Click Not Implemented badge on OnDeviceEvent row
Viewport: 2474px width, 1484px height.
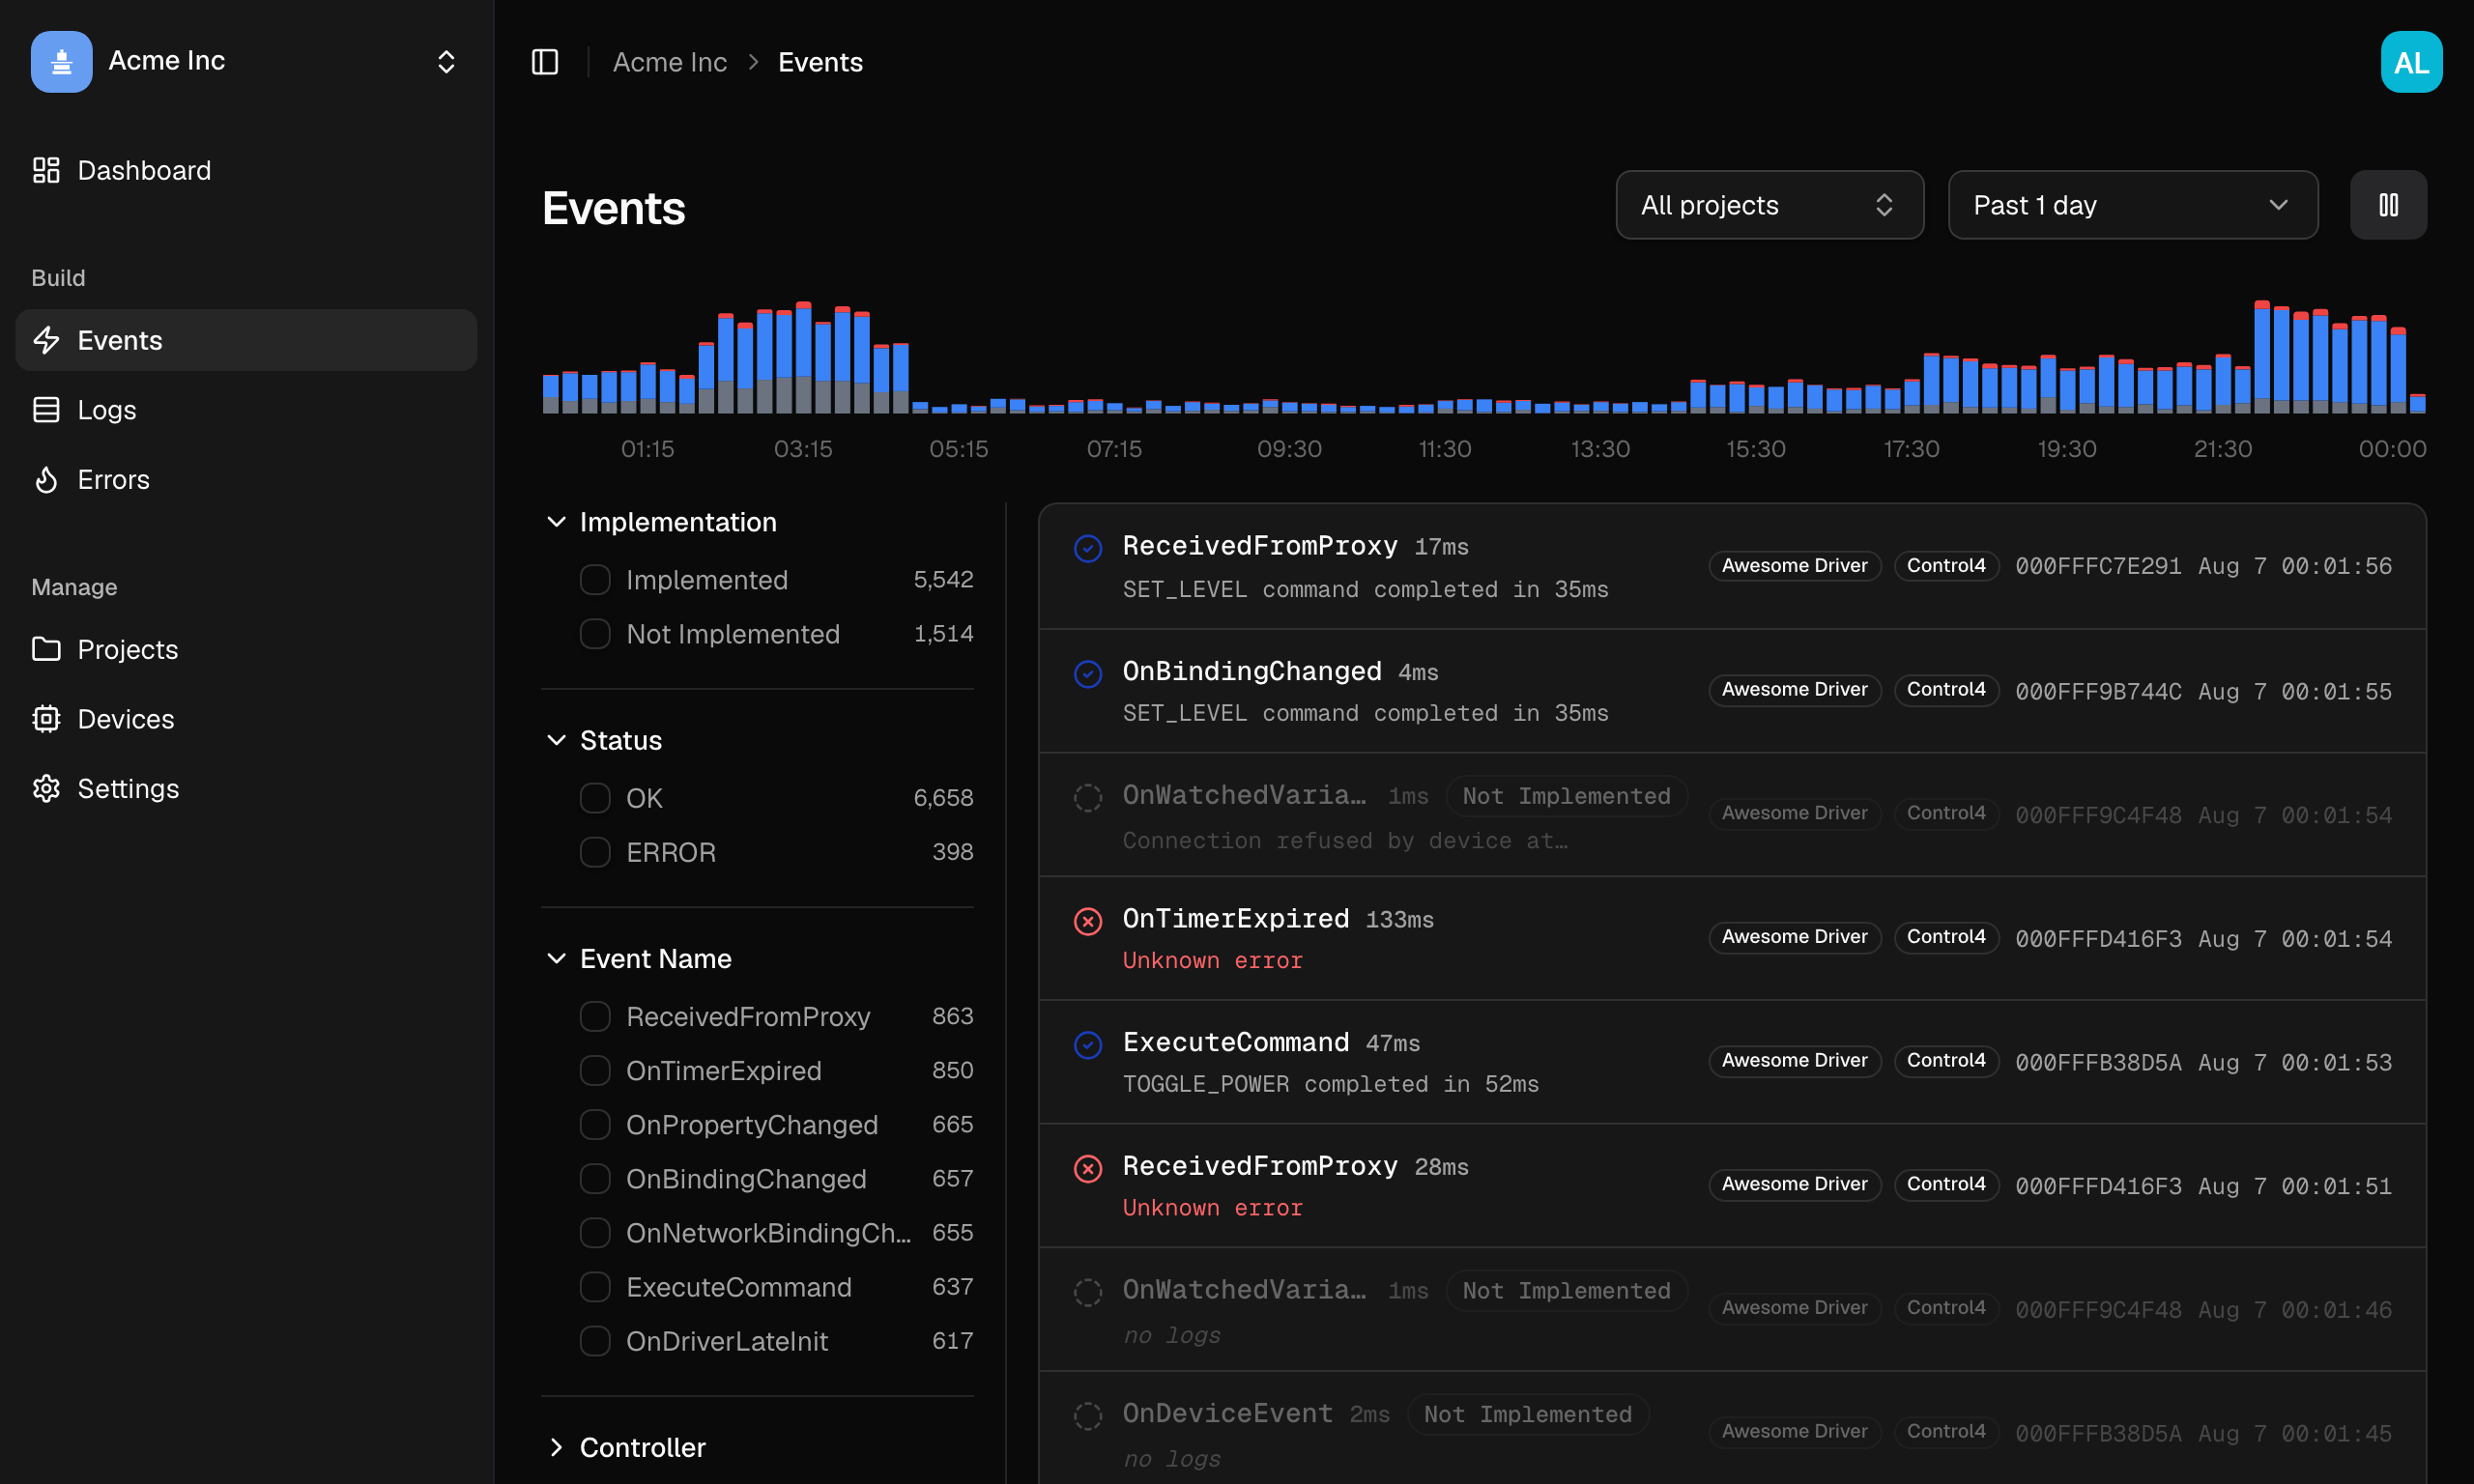pyautogui.click(x=1527, y=1415)
